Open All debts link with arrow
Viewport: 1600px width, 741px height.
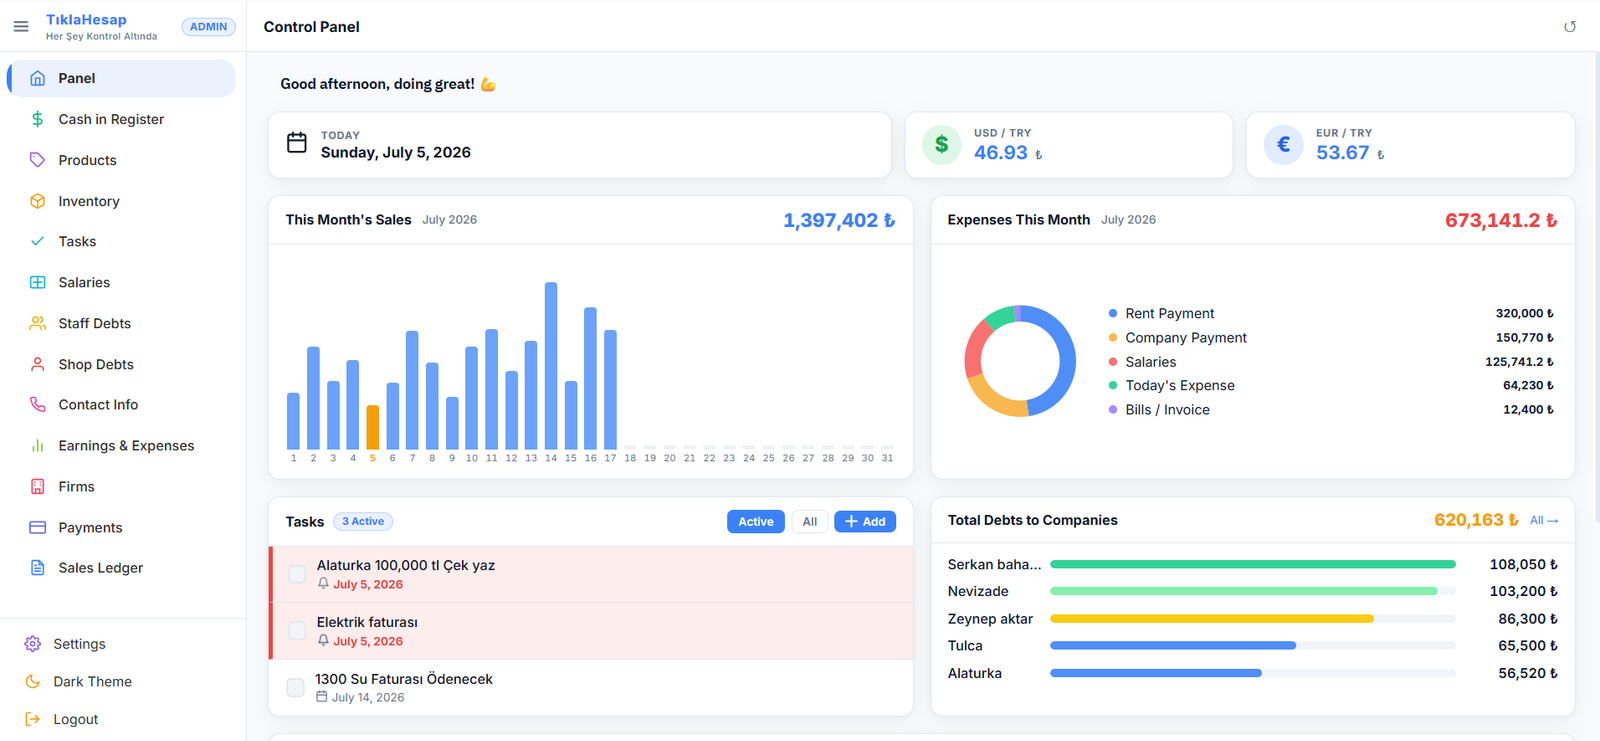[x=1544, y=521]
